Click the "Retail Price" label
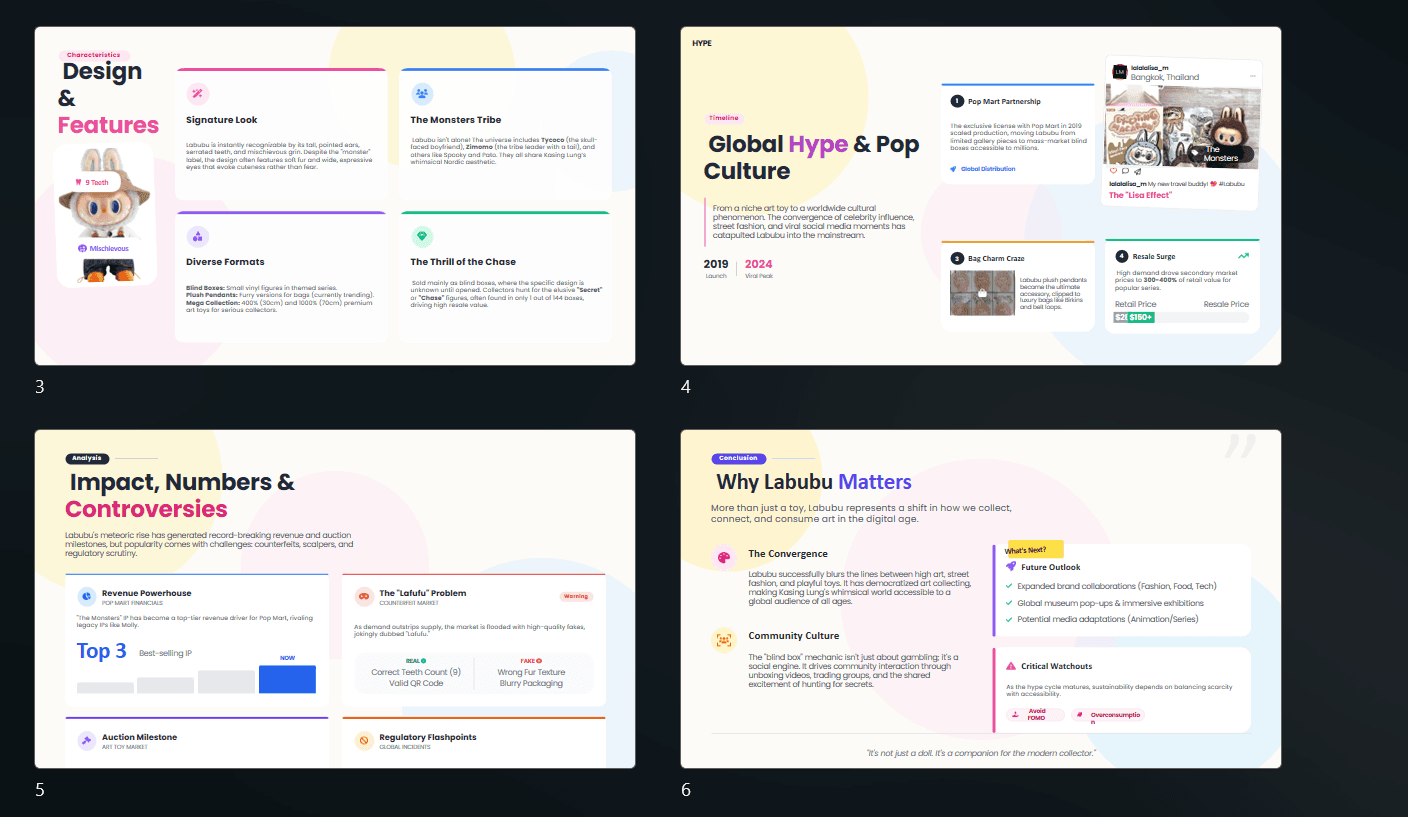 point(1136,304)
